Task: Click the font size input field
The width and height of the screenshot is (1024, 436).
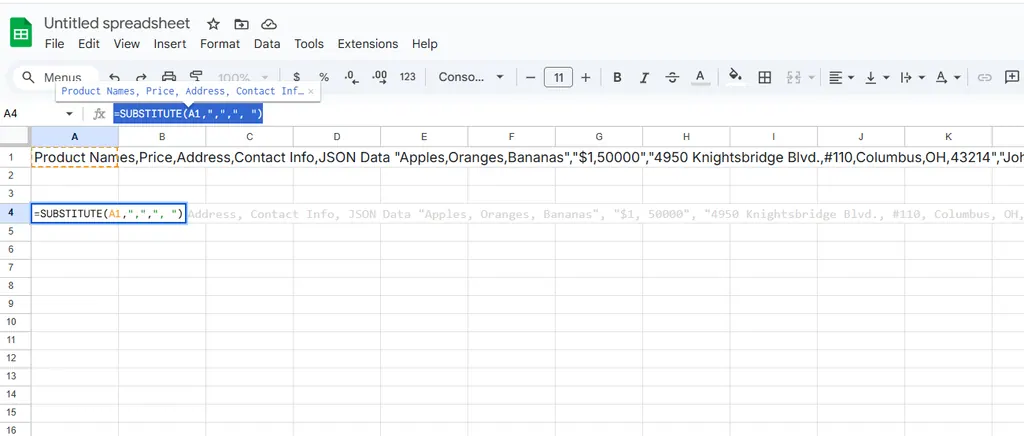Action: [x=558, y=77]
